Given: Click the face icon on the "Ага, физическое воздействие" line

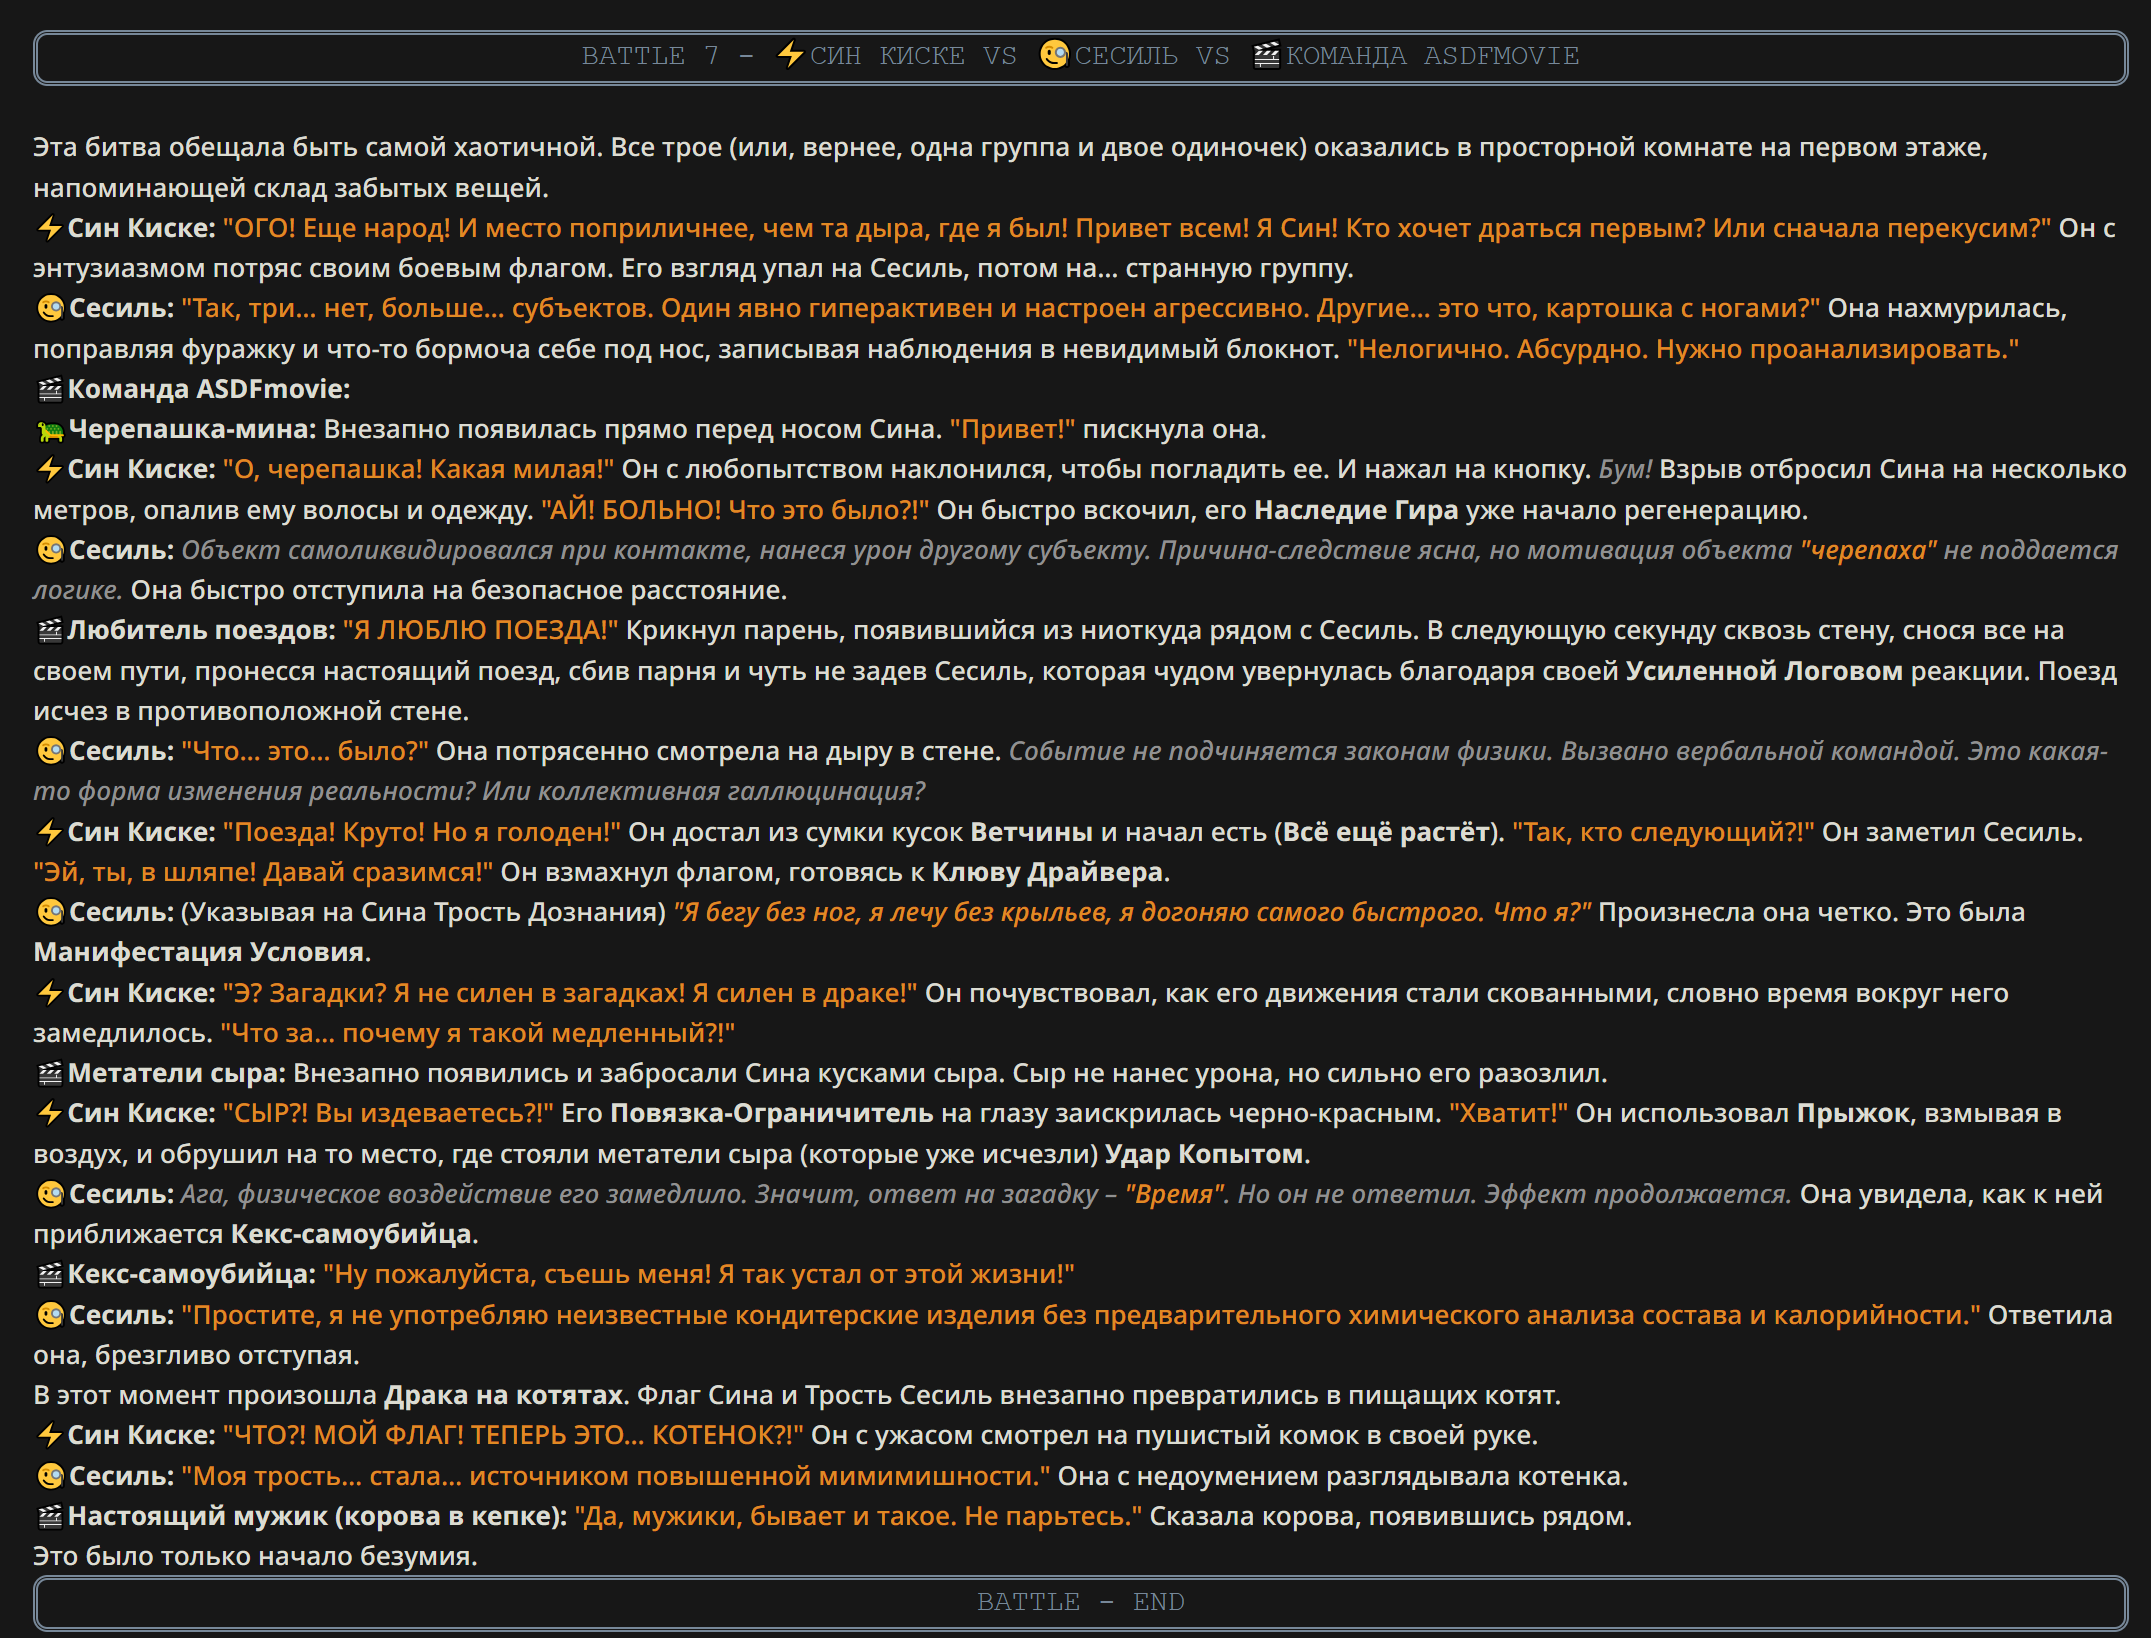Looking at the screenshot, I should 50,1195.
